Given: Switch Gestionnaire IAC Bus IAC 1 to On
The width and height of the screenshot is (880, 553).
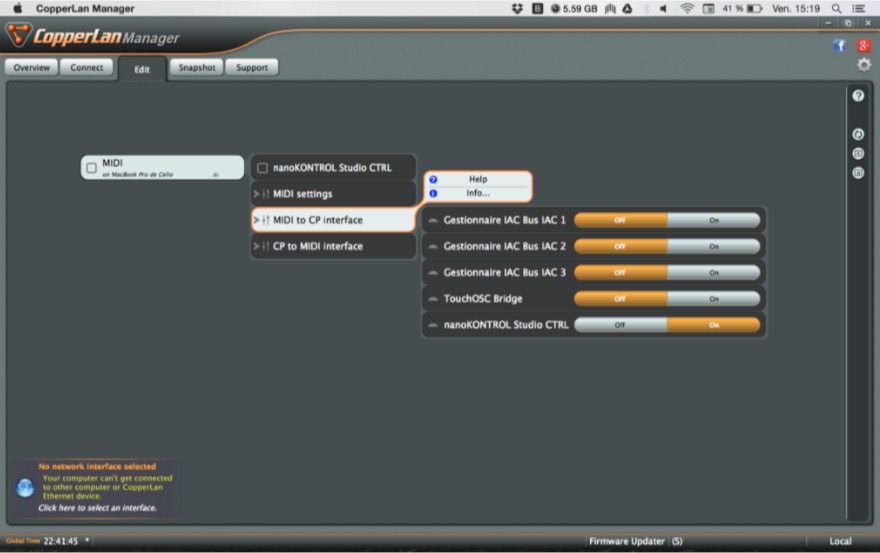Looking at the screenshot, I should pos(713,220).
